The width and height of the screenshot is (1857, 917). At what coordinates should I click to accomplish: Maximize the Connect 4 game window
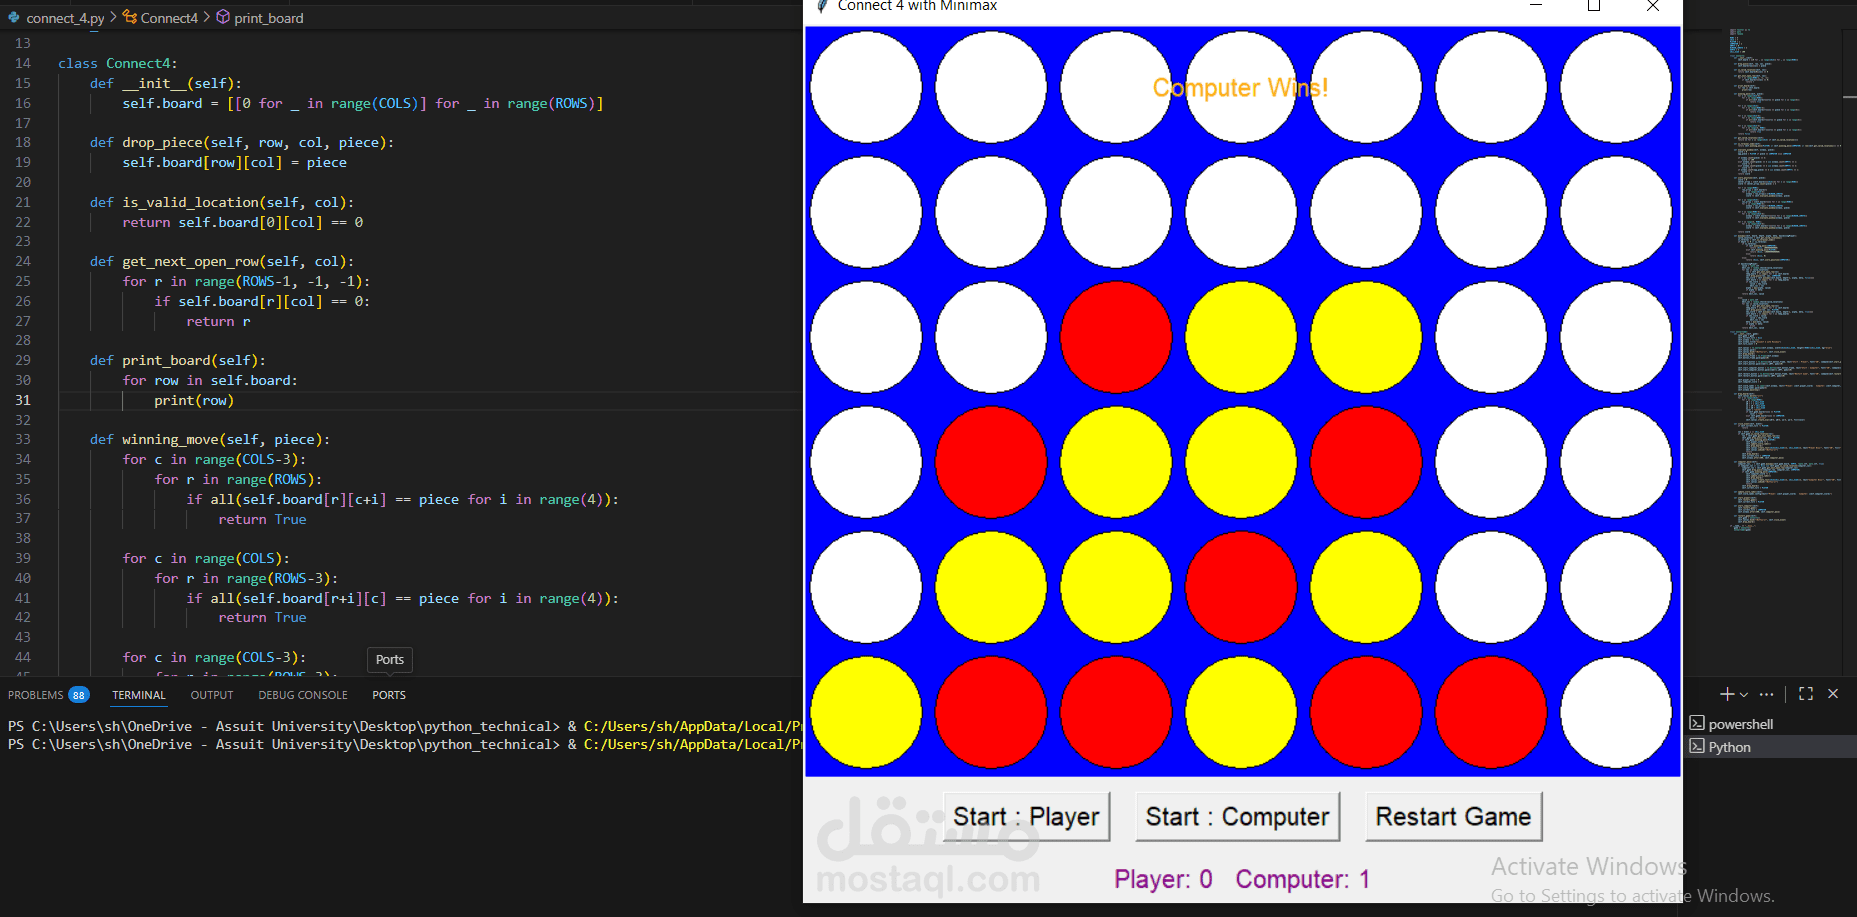(1594, 6)
